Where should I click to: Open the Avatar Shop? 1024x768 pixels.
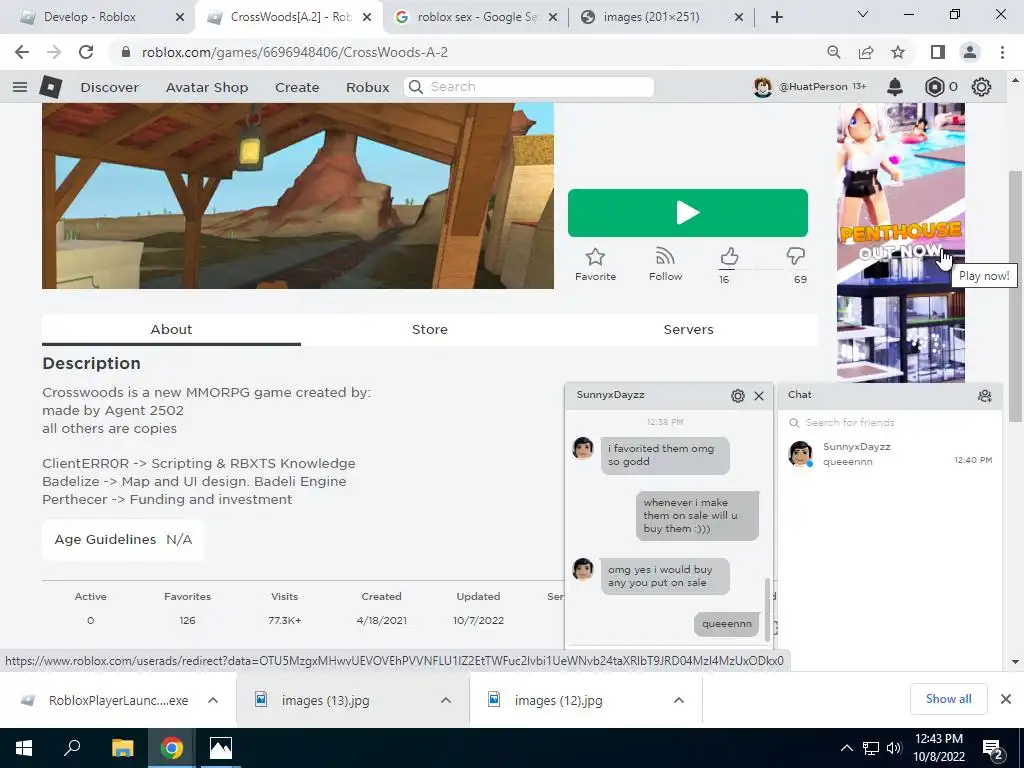pos(206,87)
